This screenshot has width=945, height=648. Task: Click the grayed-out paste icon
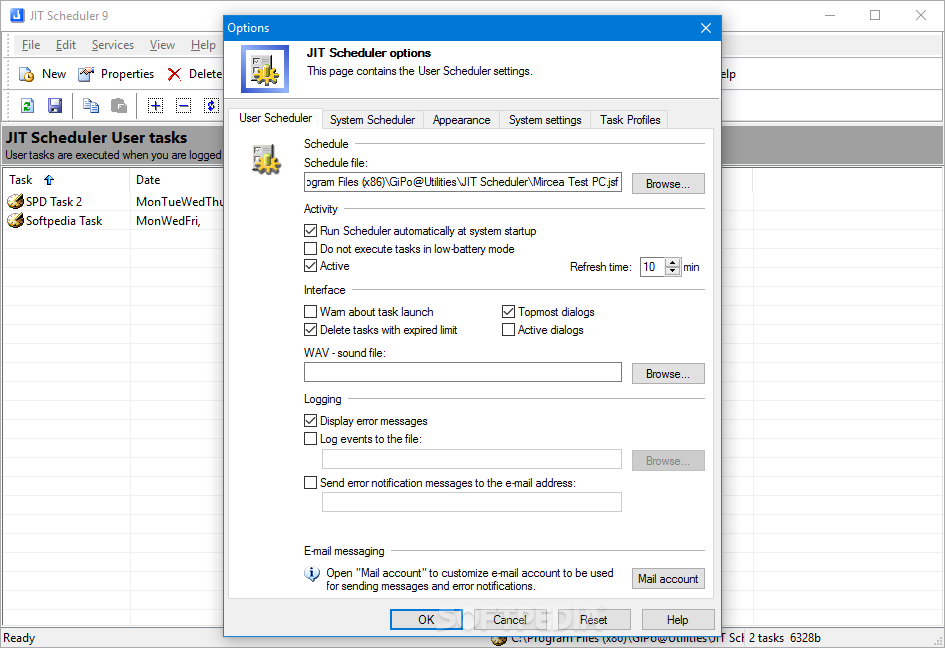click(x=119, y=106)
